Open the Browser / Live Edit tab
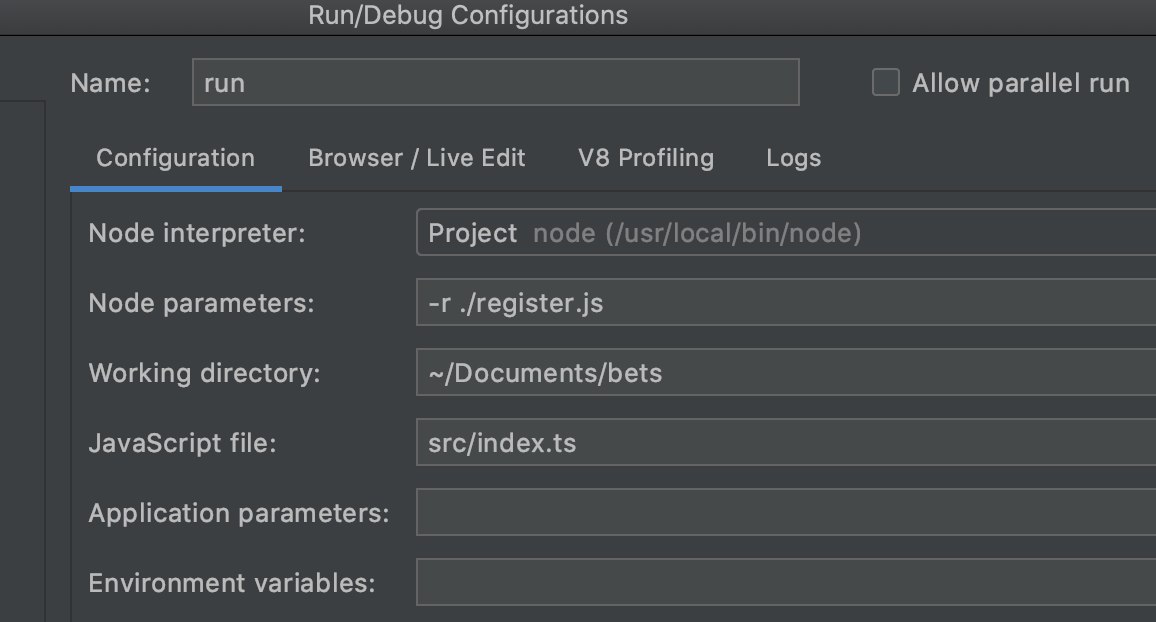Viewport: 1156px width, 622px height. point(416,158)
